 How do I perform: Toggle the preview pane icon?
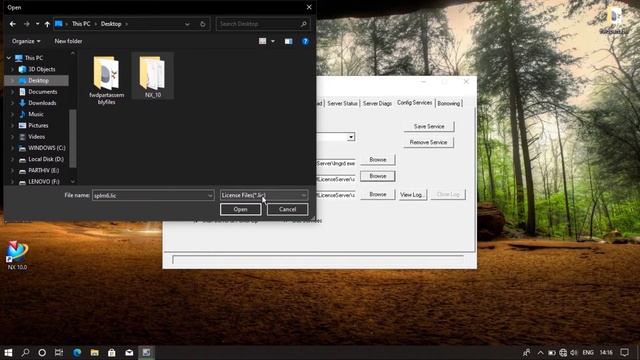pos(289,41)
